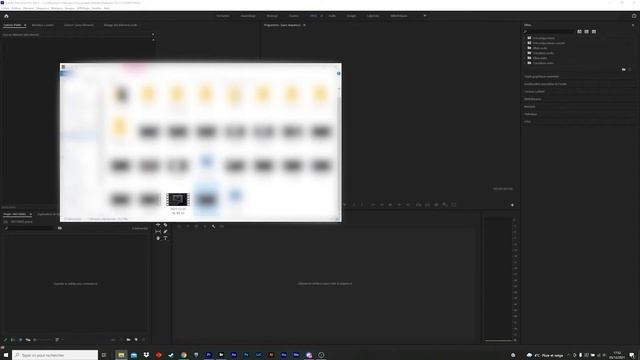This screenshot has height=360, width=640.
Task: Switch Project panel to list view
Action: tap(13, 340)
